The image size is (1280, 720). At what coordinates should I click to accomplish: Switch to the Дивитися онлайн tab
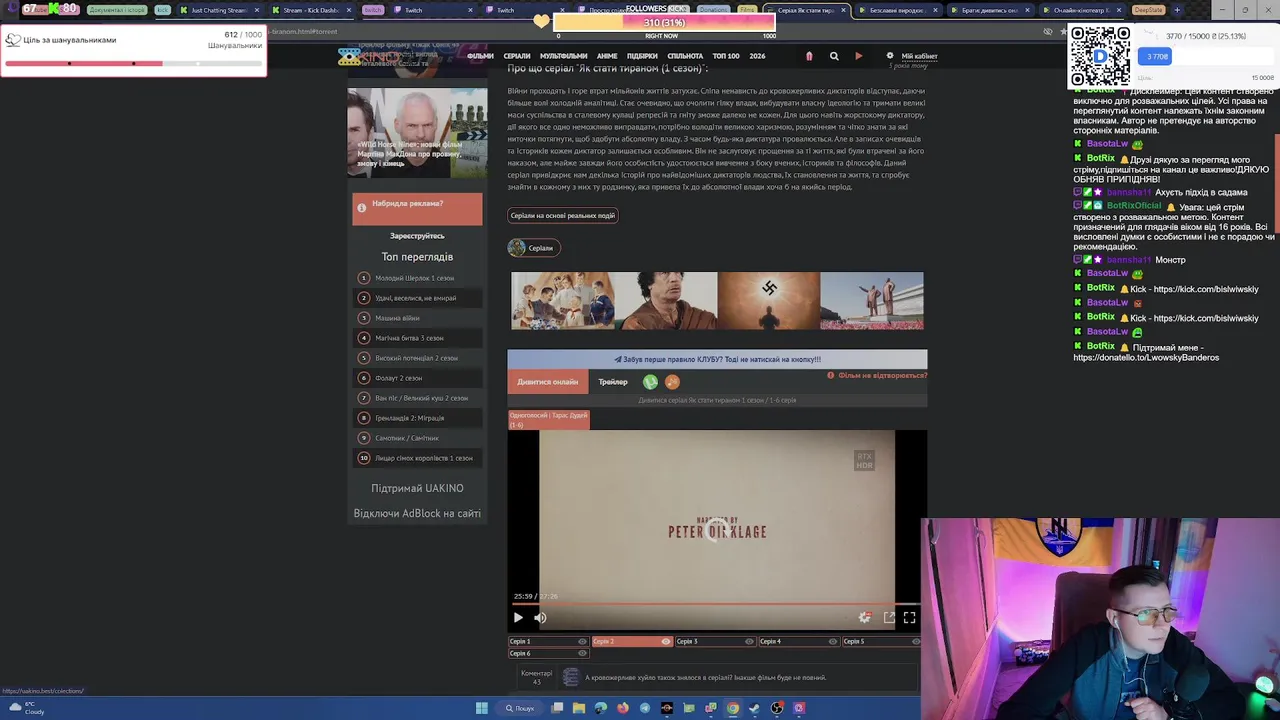(547, 382)
